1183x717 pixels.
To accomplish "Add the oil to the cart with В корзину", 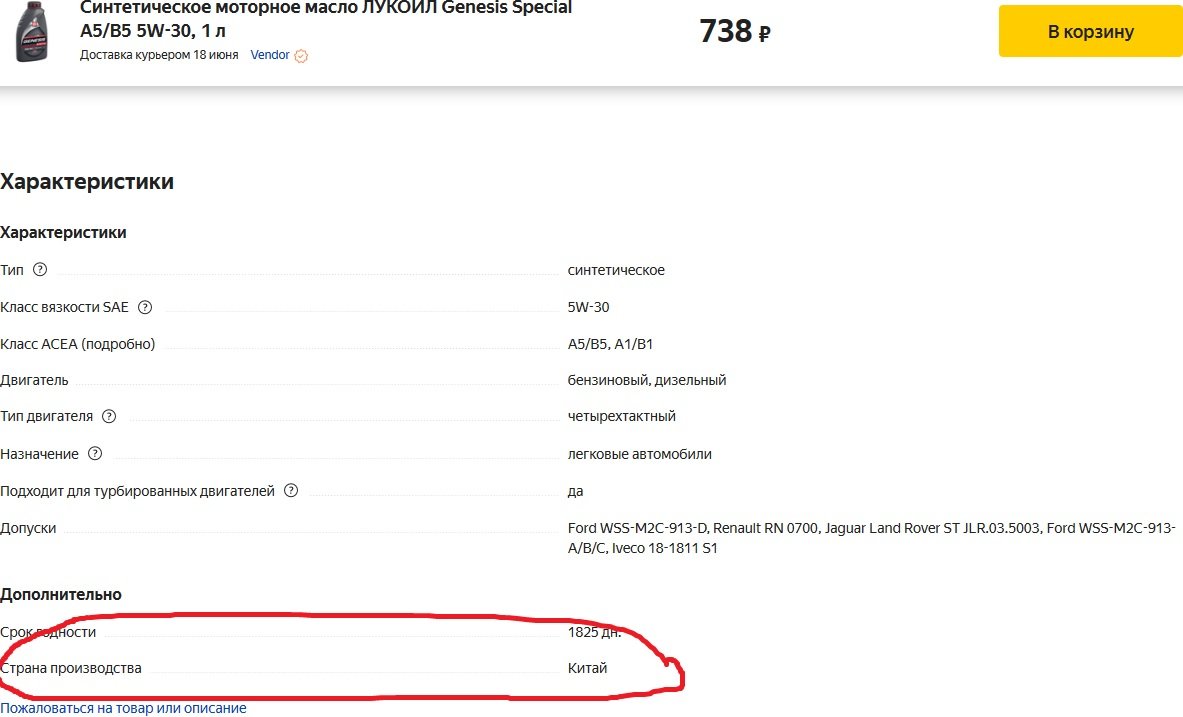I will (1090, 32).
